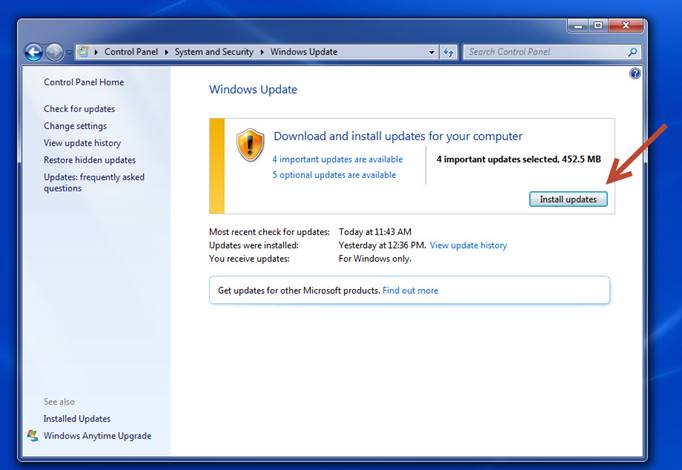Click the Forward navigation arrow button
Viewport: 682px width, 470px height.
pyautogui.click(x=54, y=52)
